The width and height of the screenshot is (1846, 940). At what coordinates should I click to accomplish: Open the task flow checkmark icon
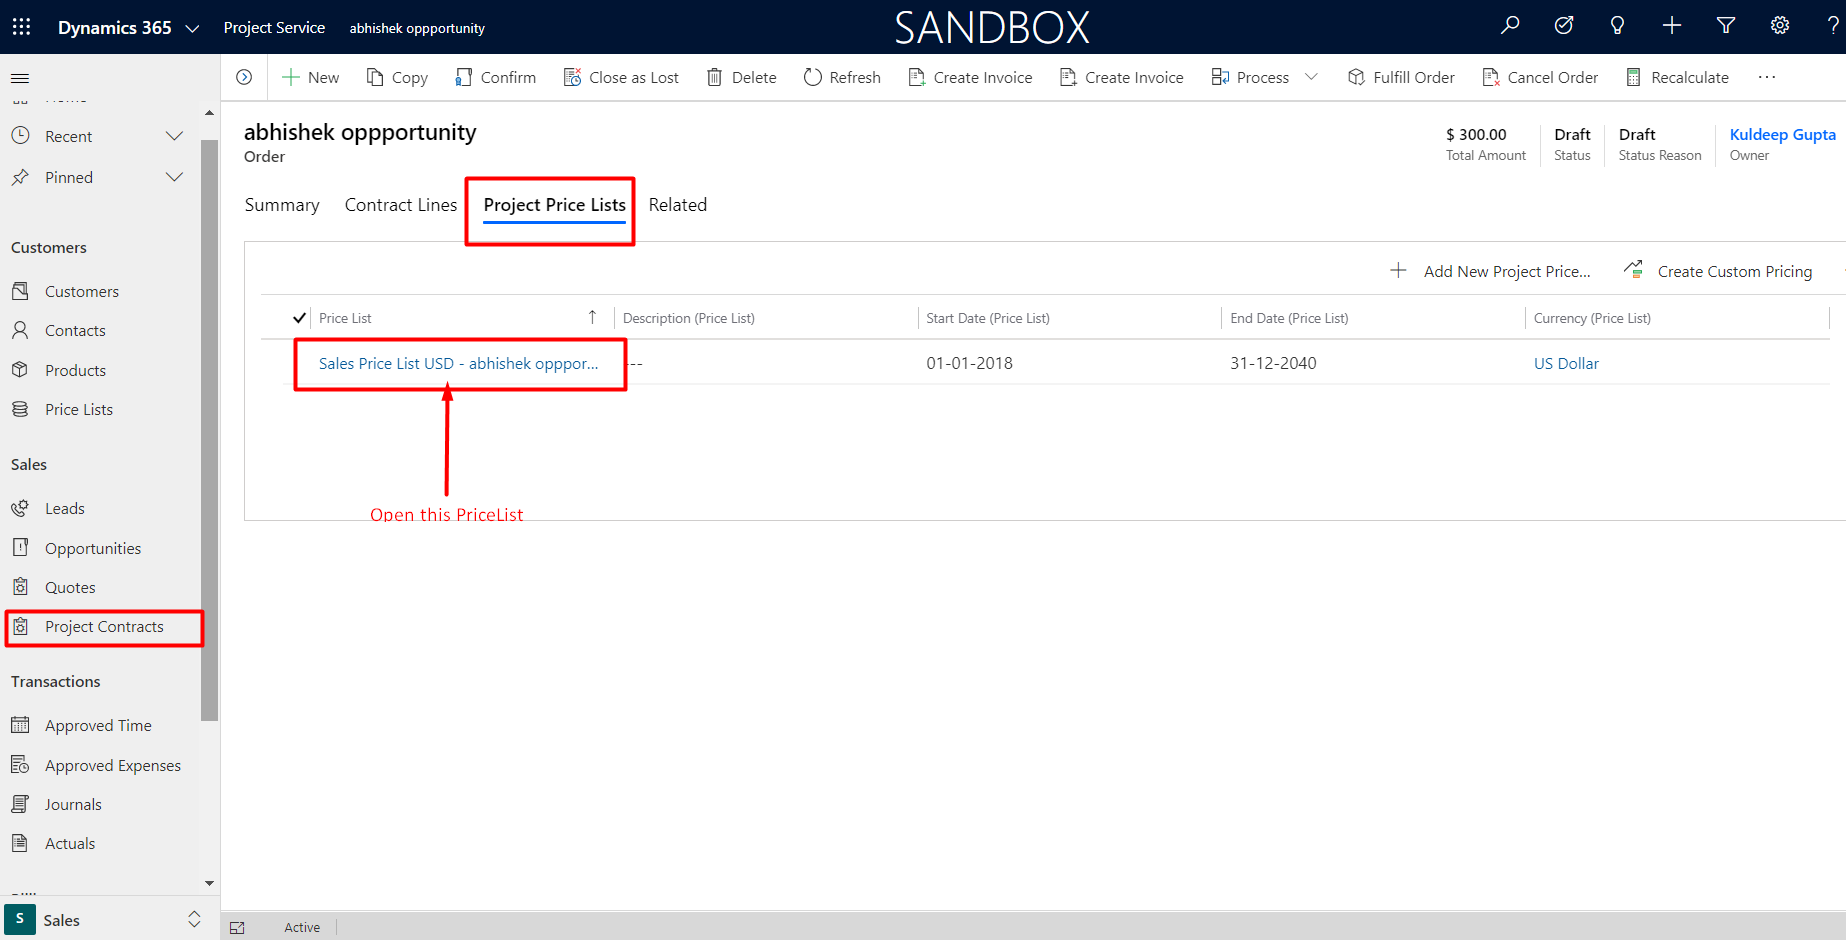pyautogui.click(x=1564, y=26)
